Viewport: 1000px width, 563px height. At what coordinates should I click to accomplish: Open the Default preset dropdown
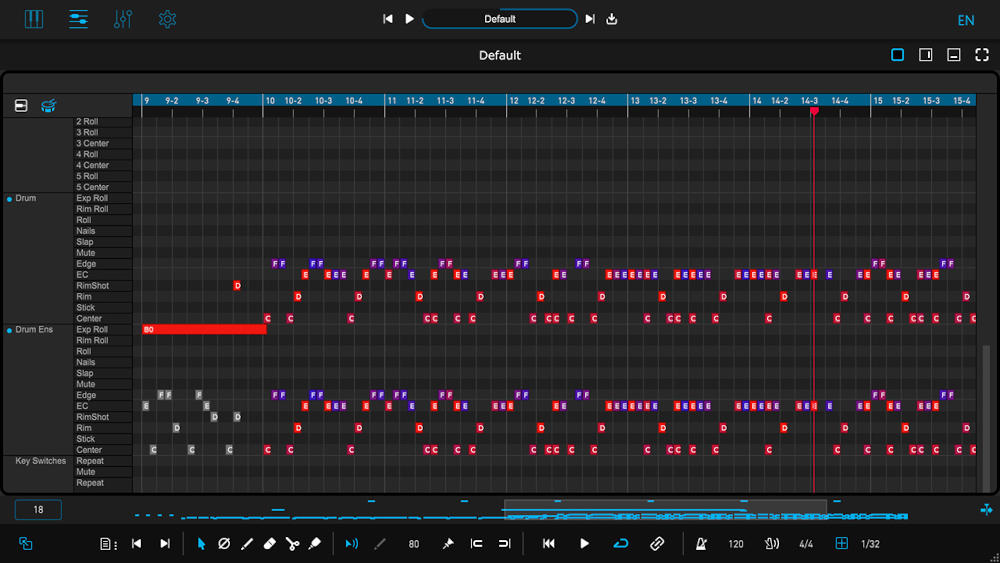pos(500,19)
